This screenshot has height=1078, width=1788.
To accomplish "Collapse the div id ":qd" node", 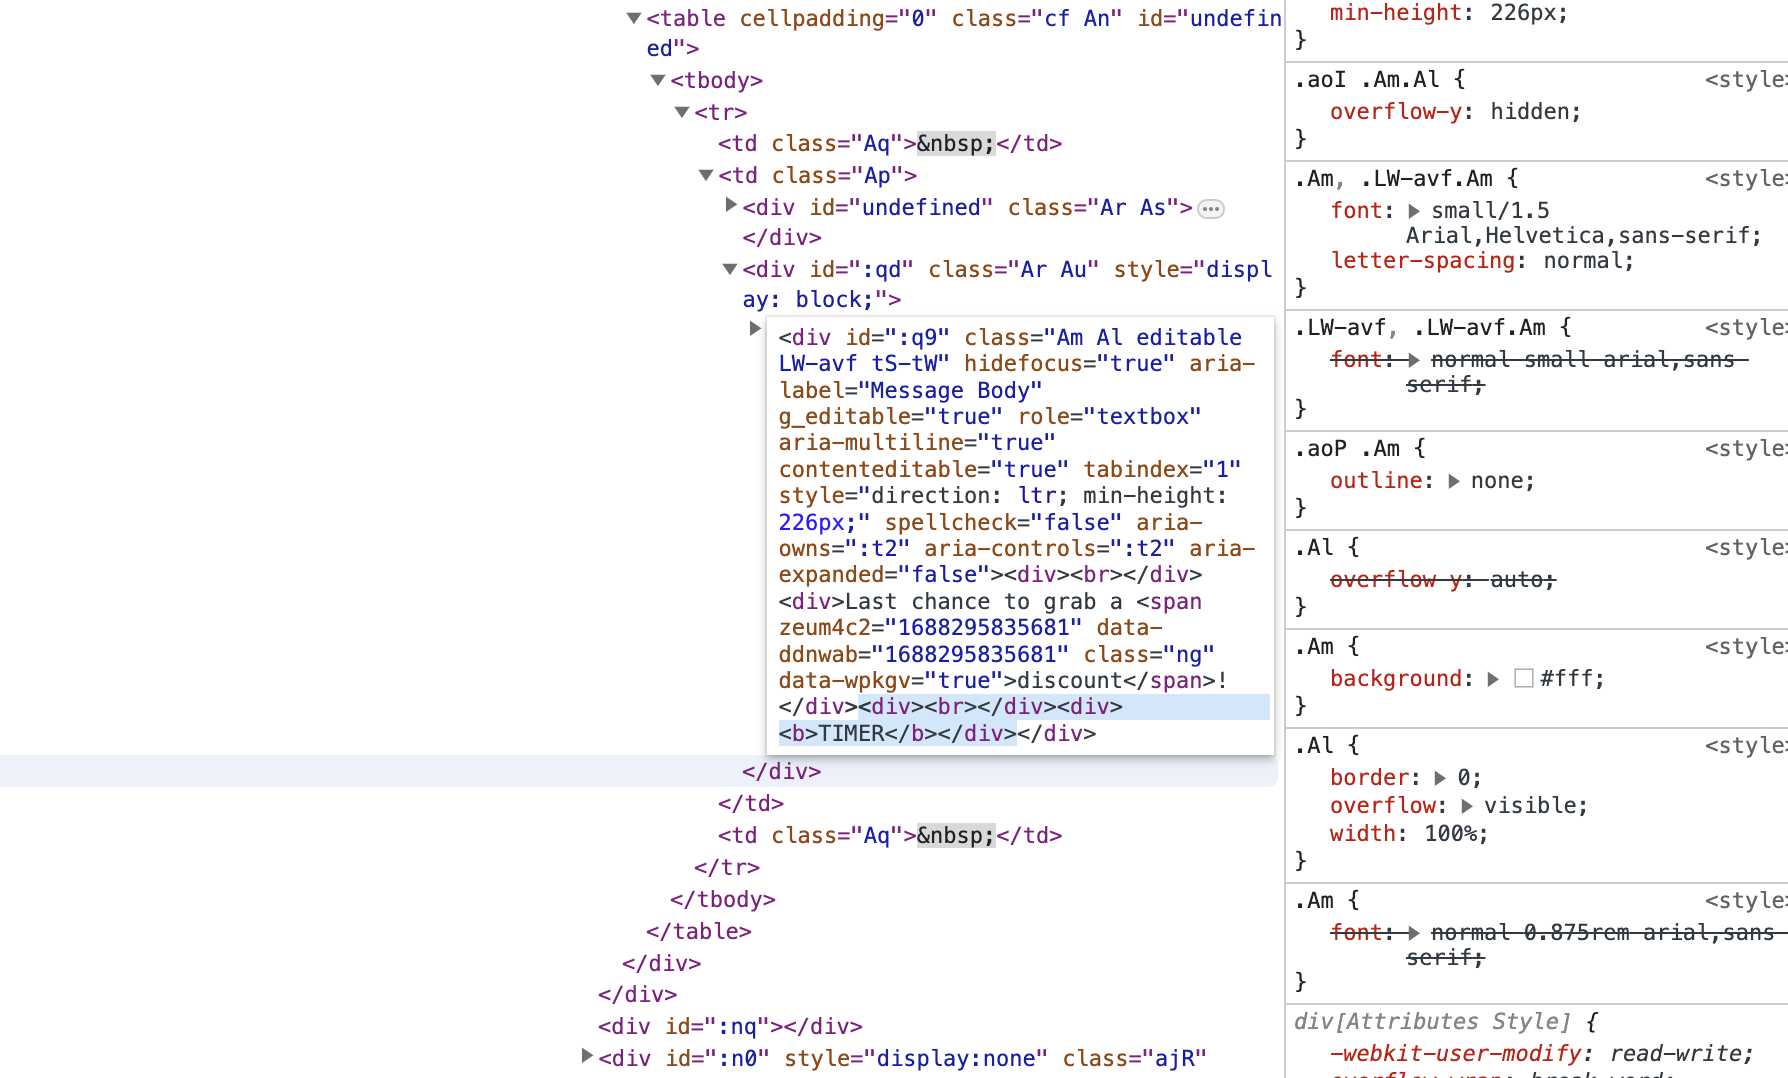I will click(729, 269).
